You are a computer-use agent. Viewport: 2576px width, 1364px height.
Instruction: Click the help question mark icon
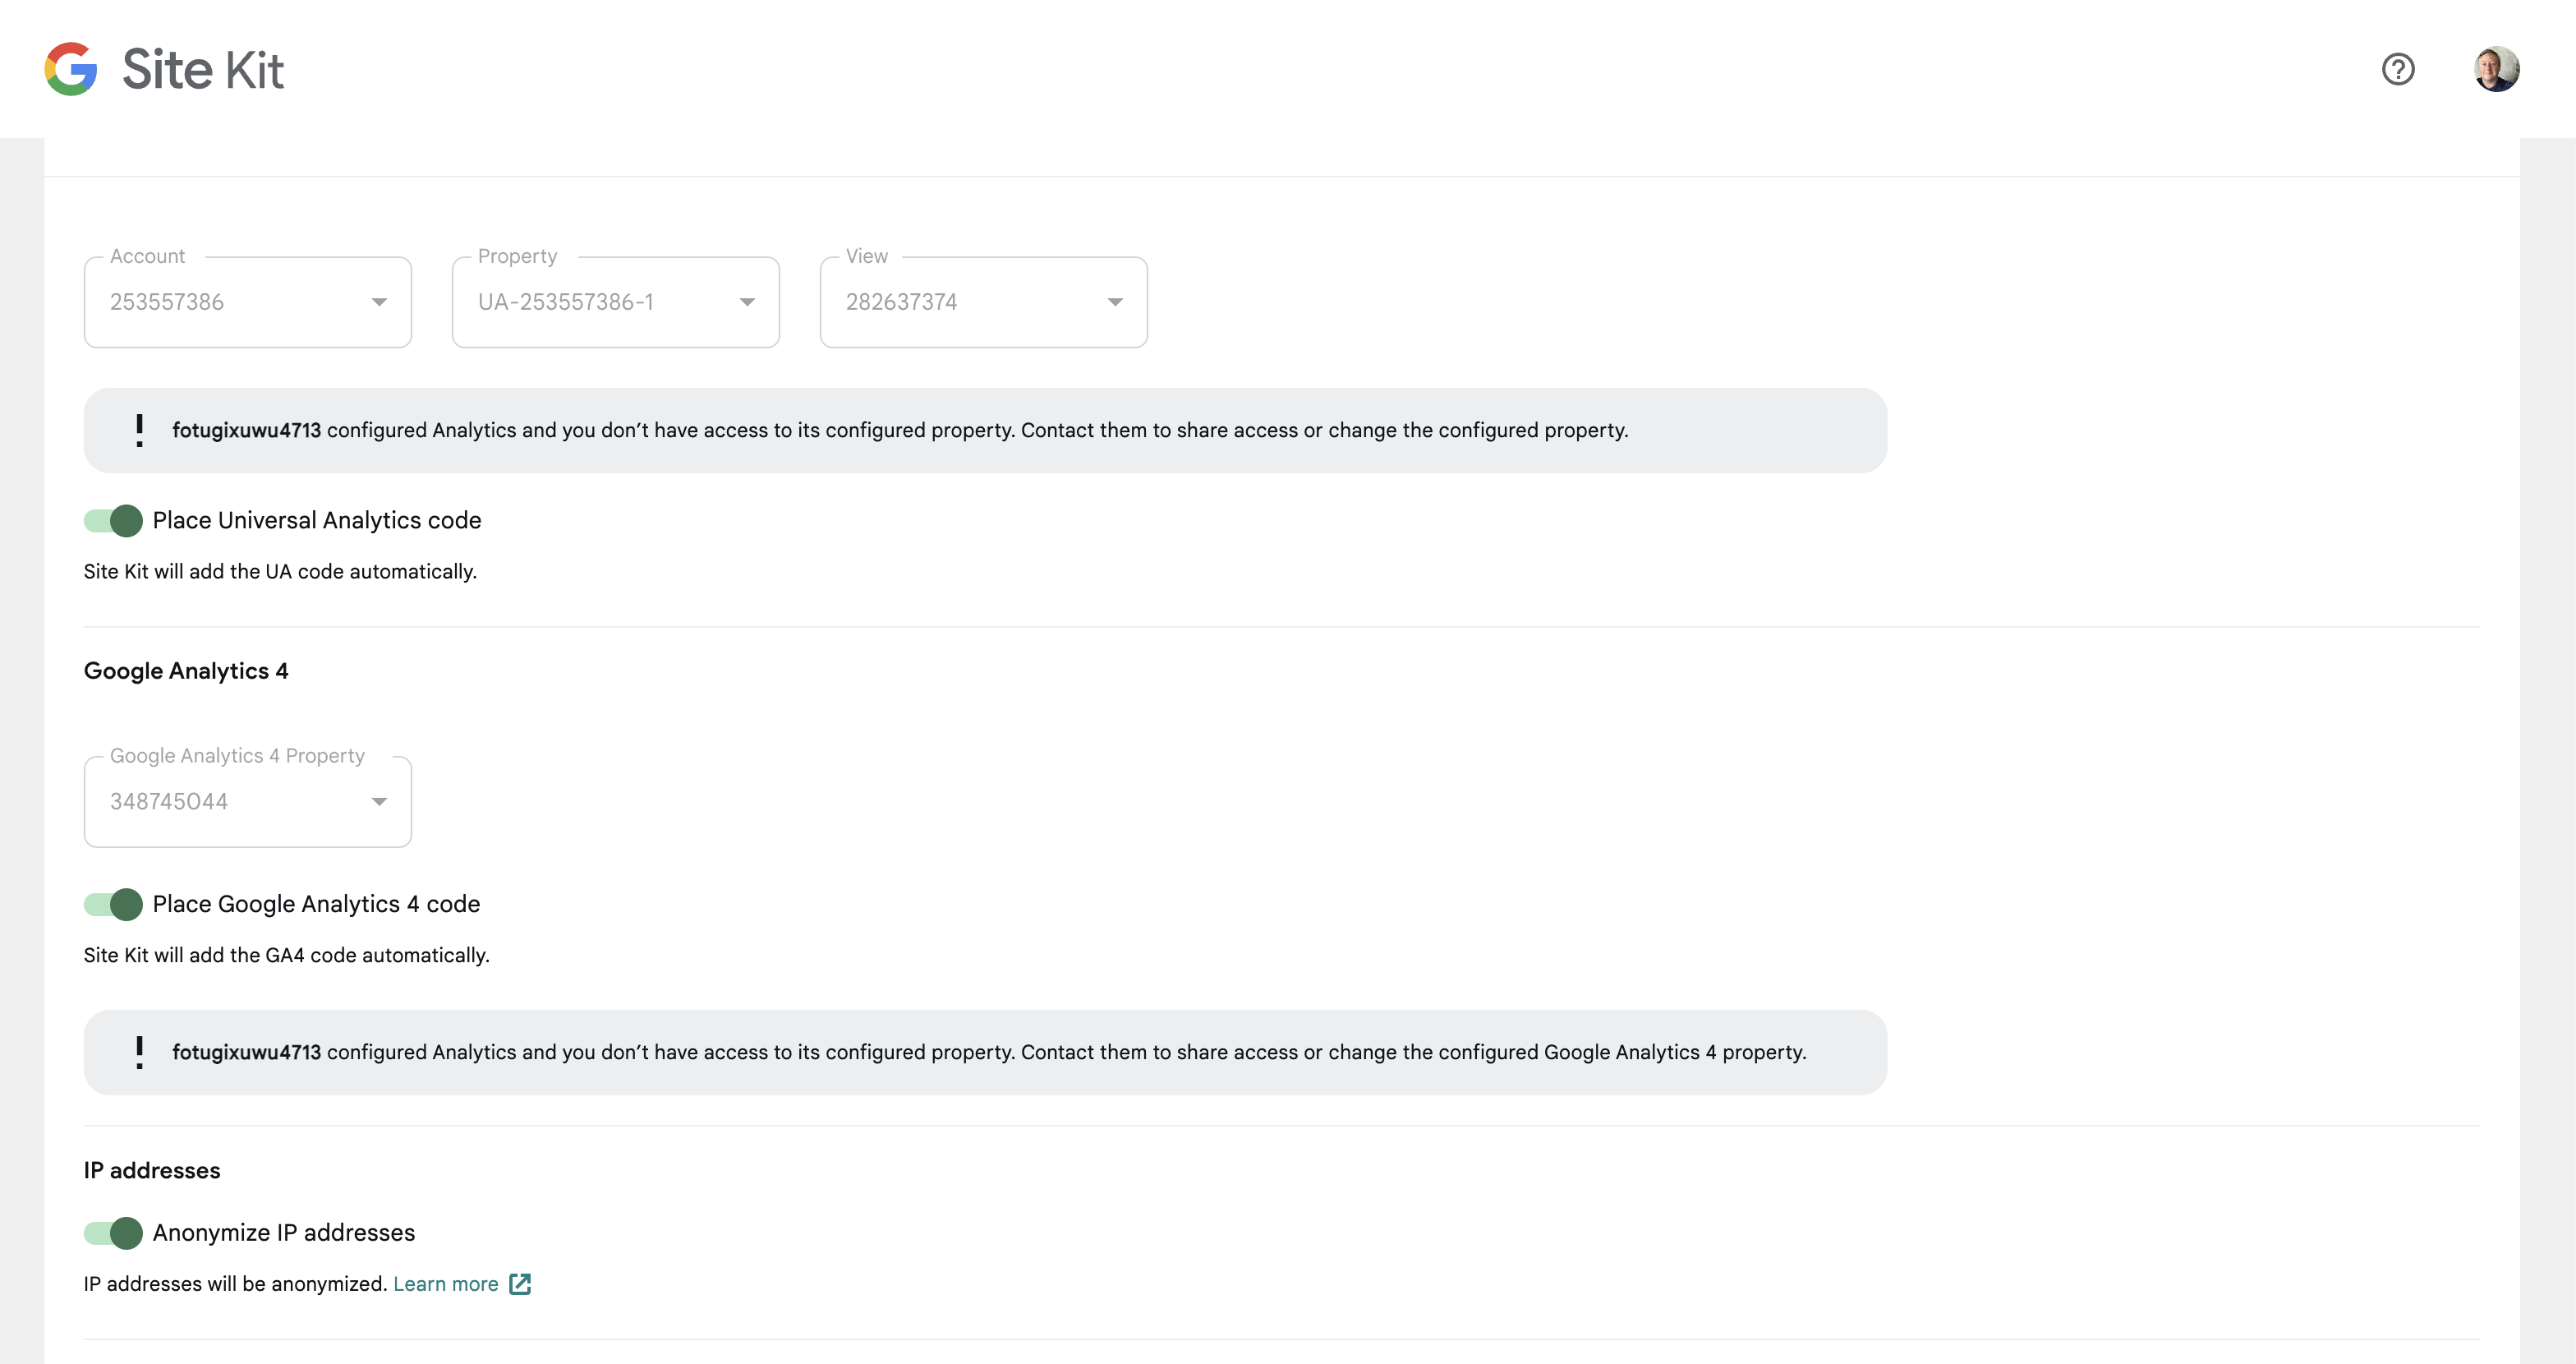pos(2398,69)
